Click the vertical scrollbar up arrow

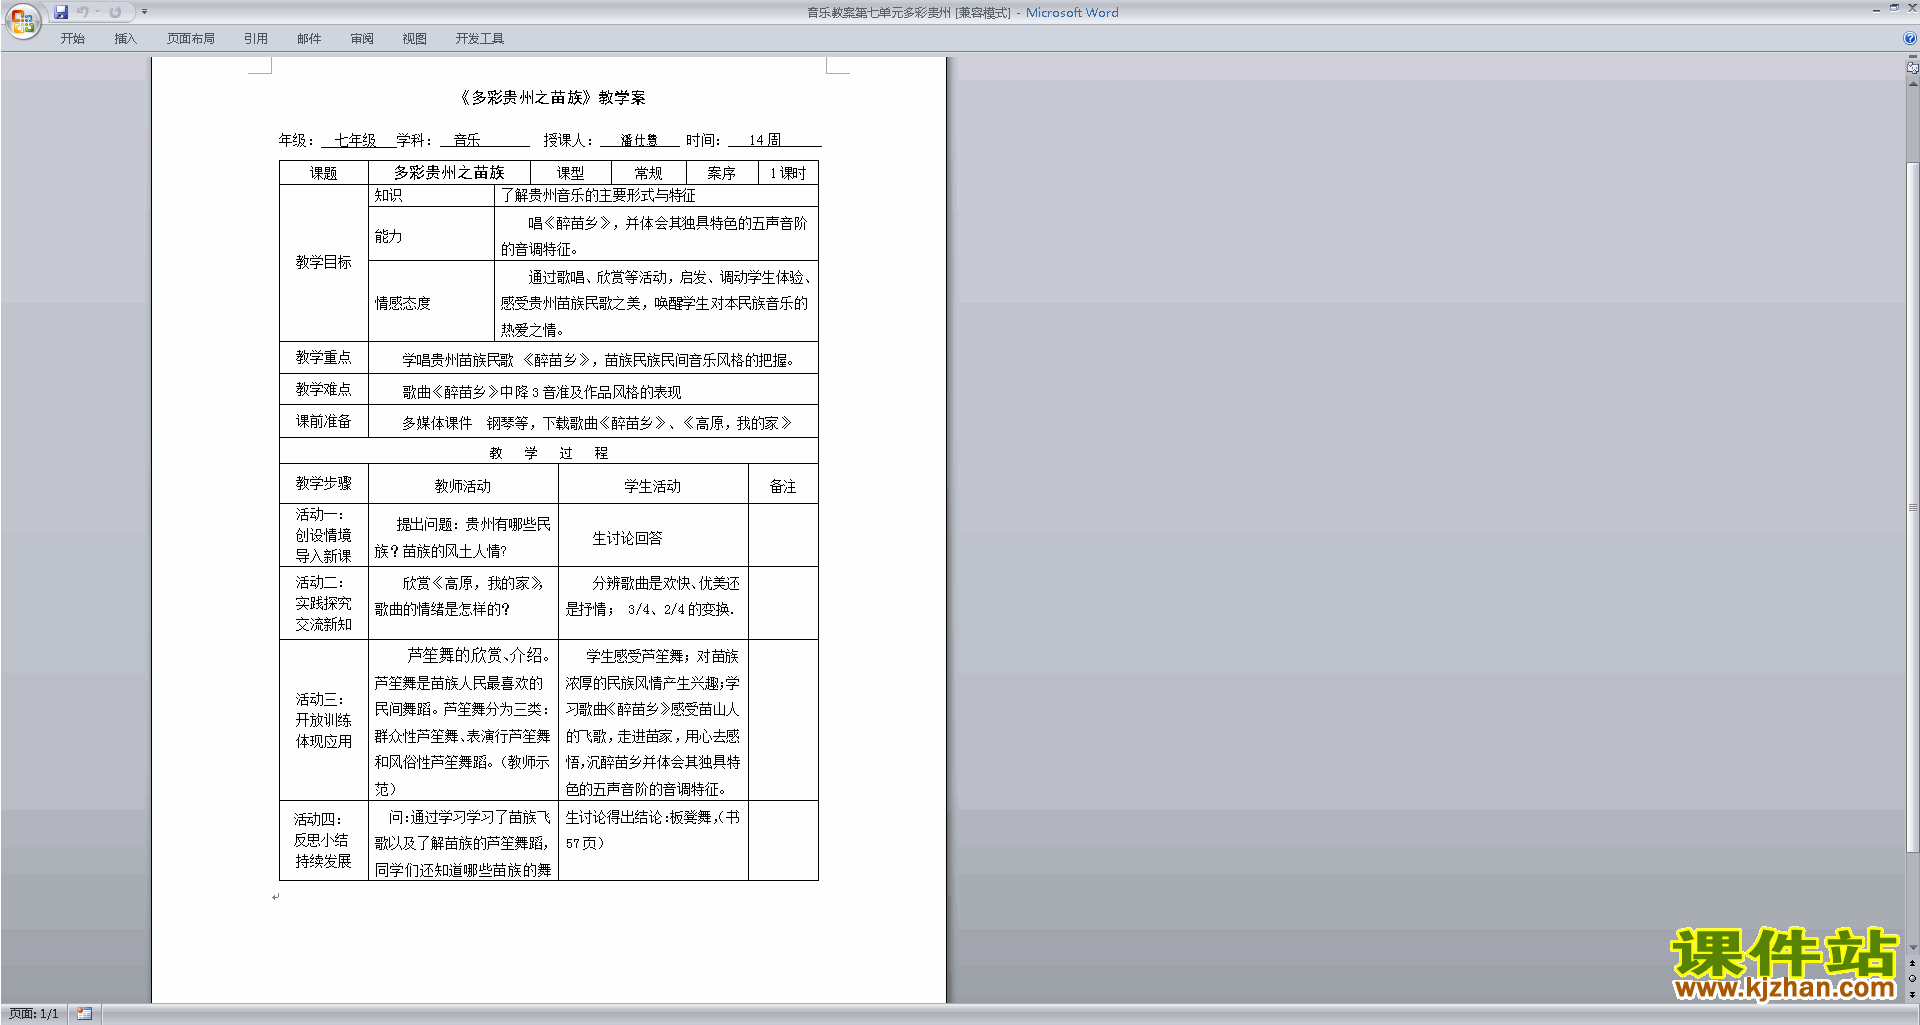pos(1912,84)
